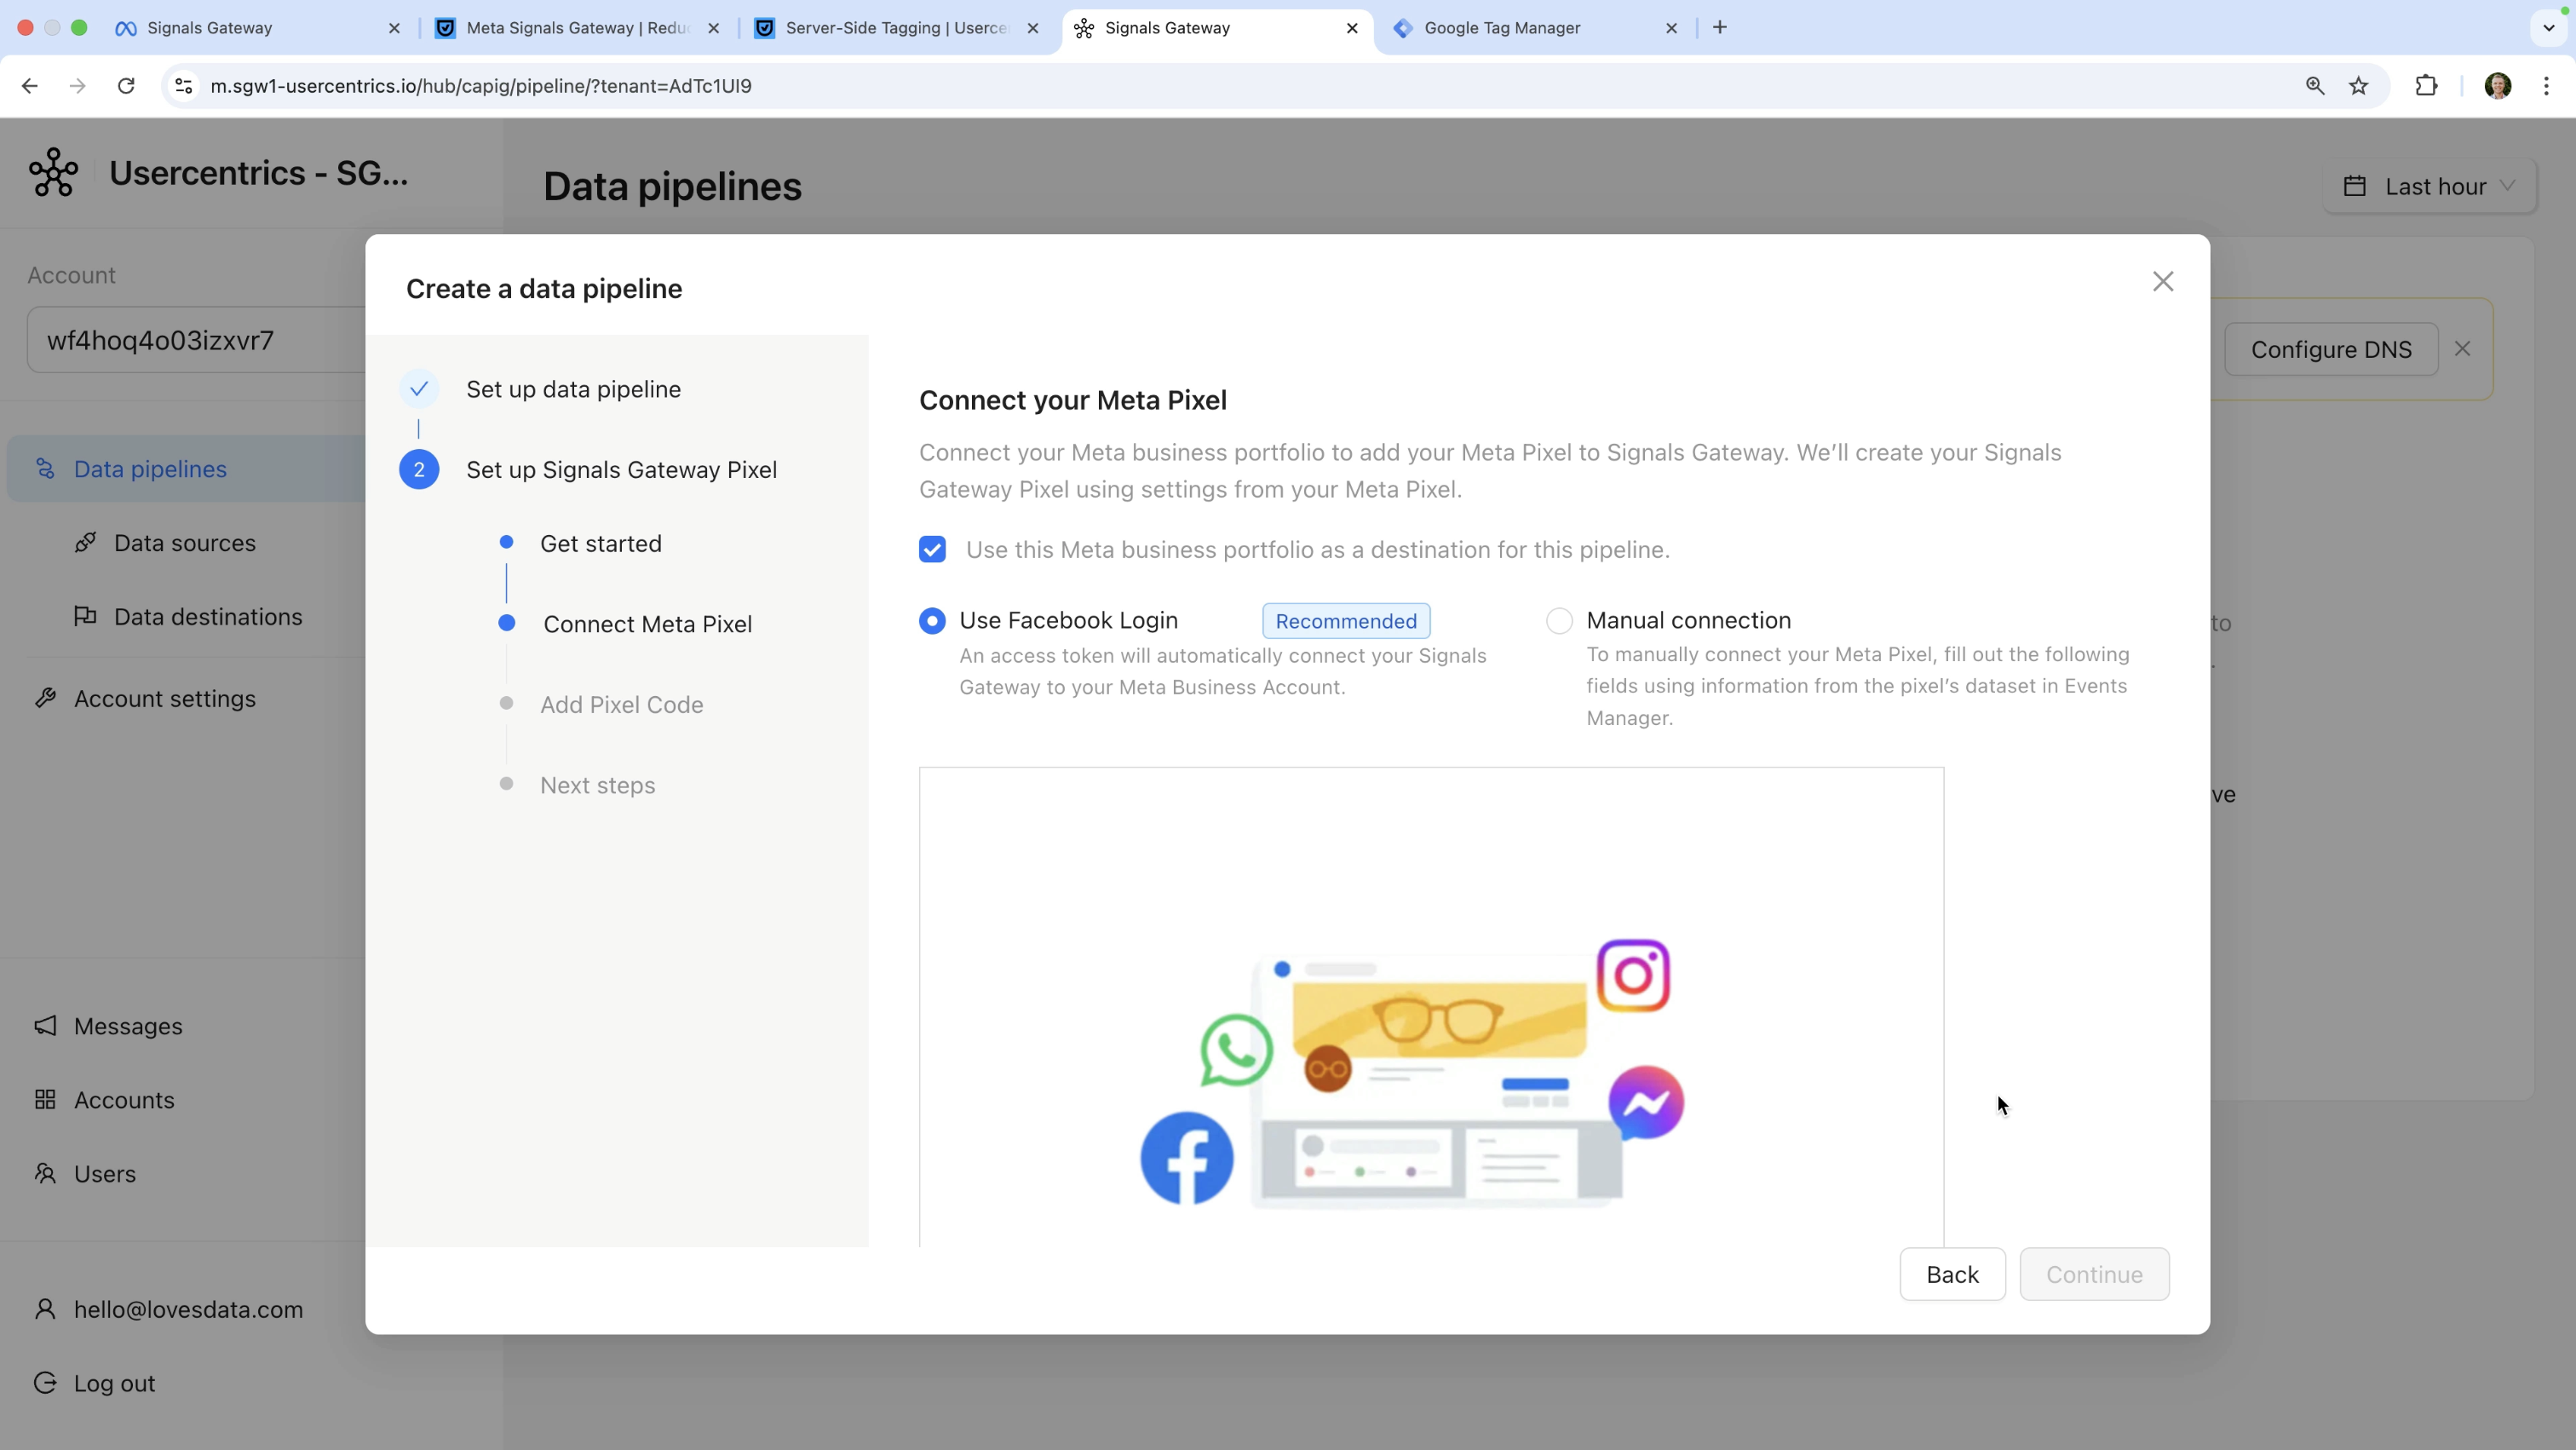2576x1450 pixels.
Task: Open Data sources in the sidebar
Action: coord(184,543)
